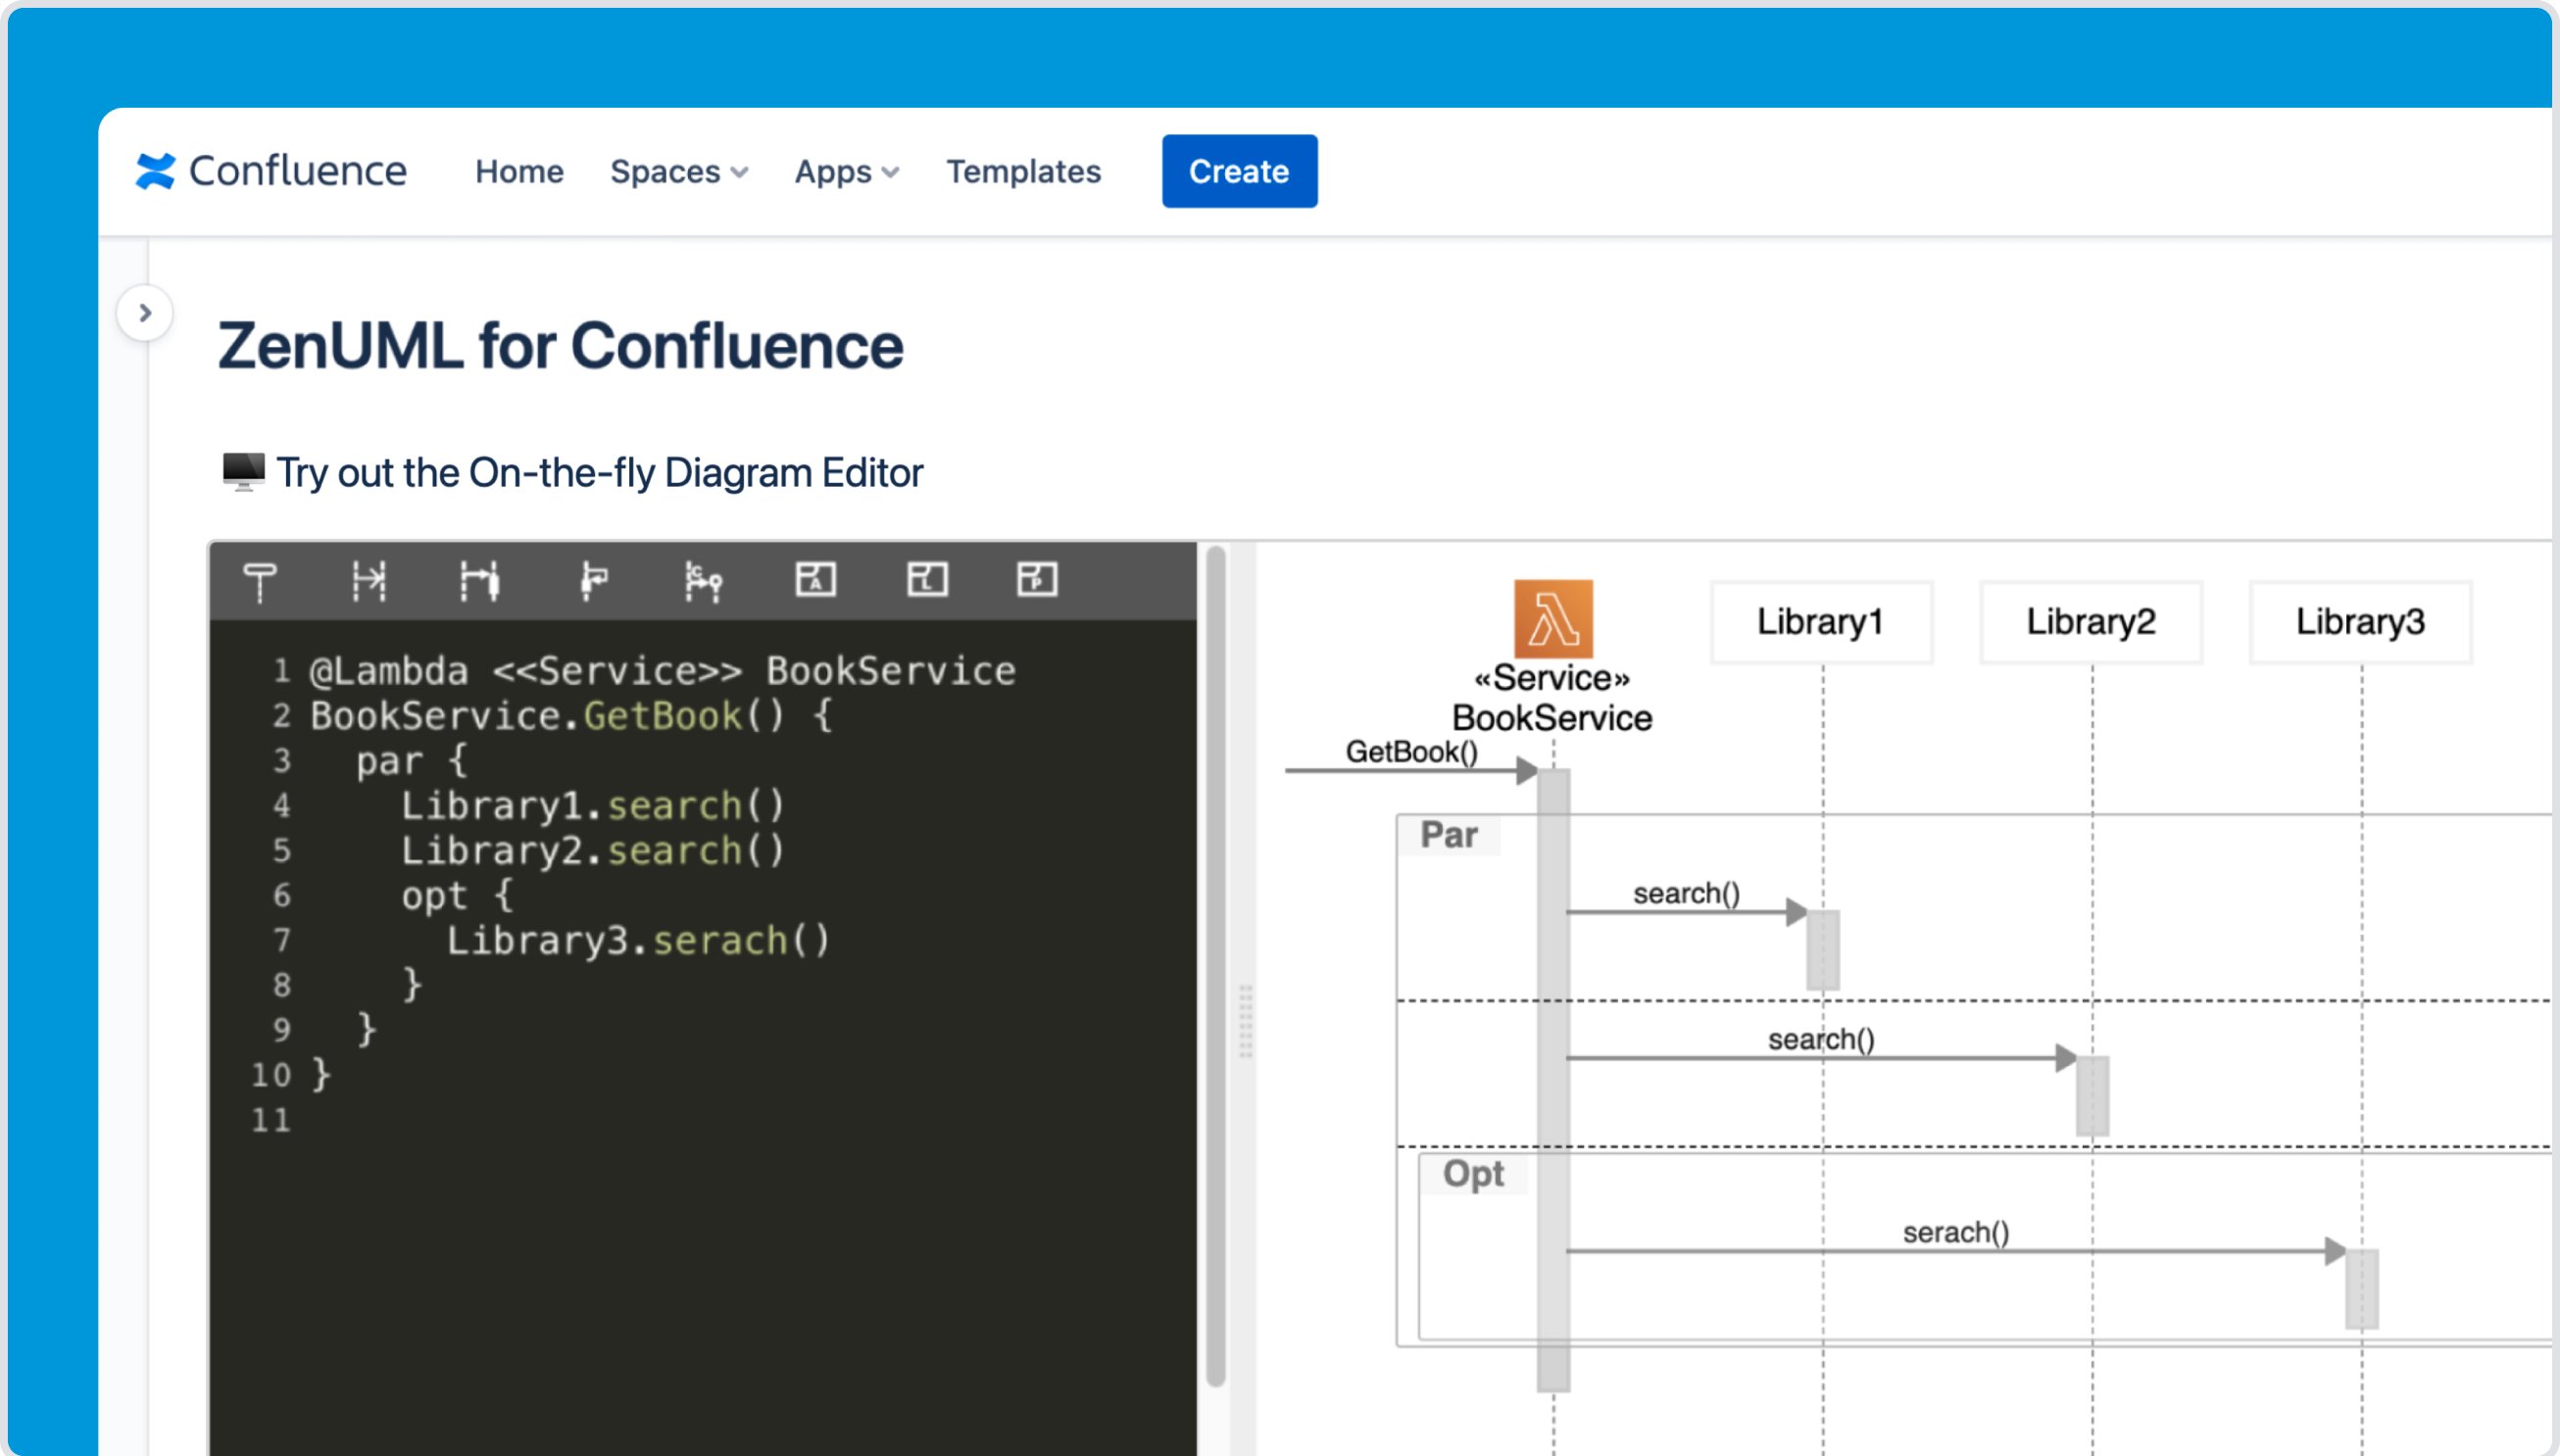Click the pane splitter drag handle

1245,1020
